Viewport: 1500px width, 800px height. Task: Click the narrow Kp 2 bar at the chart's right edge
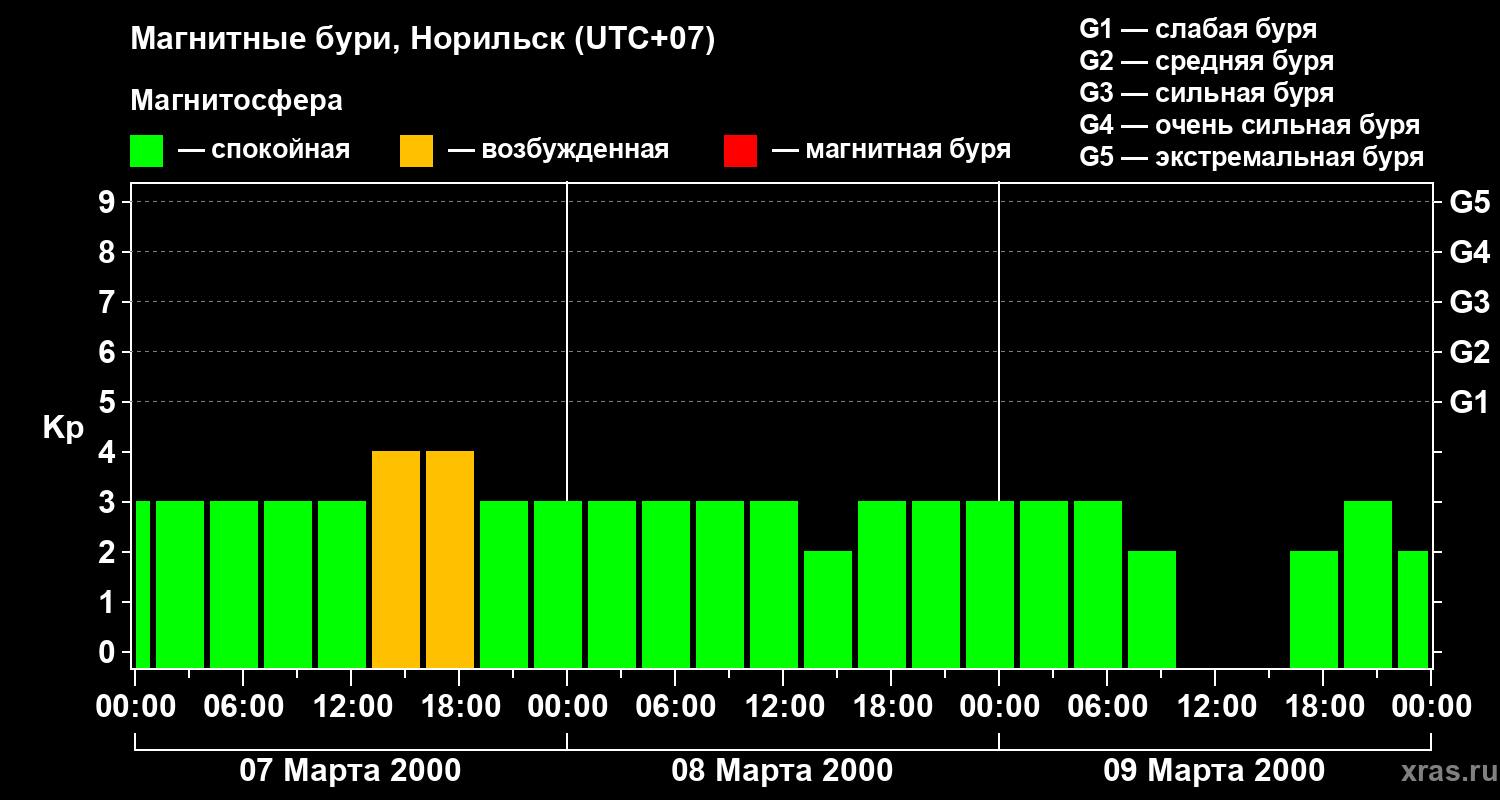[1413, 610]
